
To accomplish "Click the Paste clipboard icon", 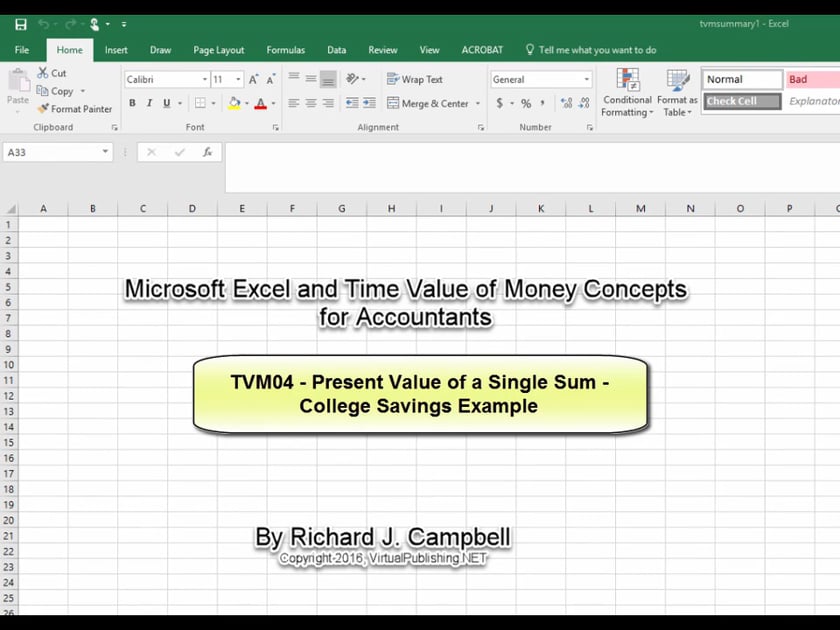I will point(19,81).
